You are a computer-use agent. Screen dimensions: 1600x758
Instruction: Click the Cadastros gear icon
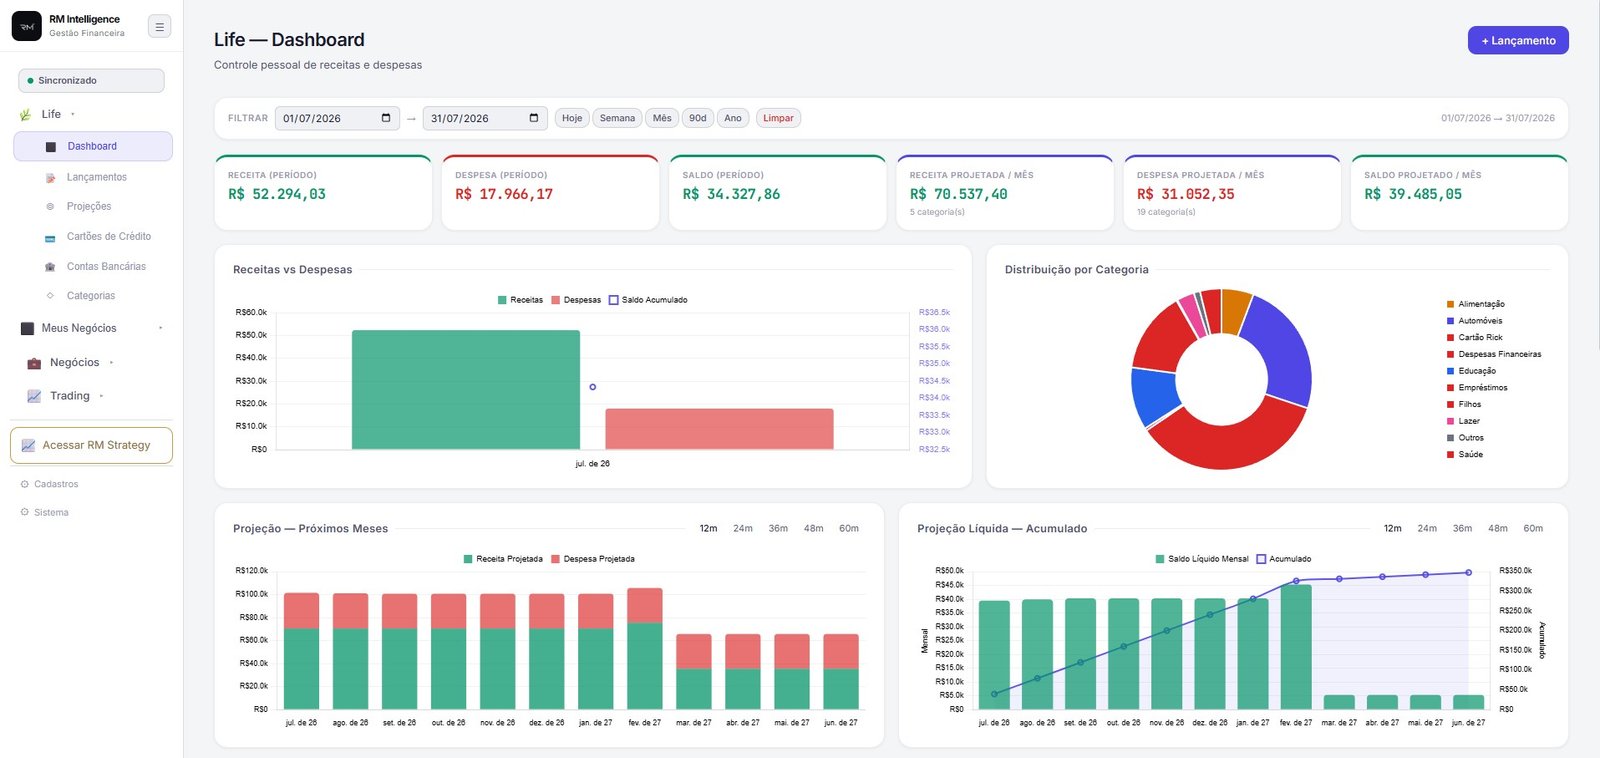coord(25,484)
